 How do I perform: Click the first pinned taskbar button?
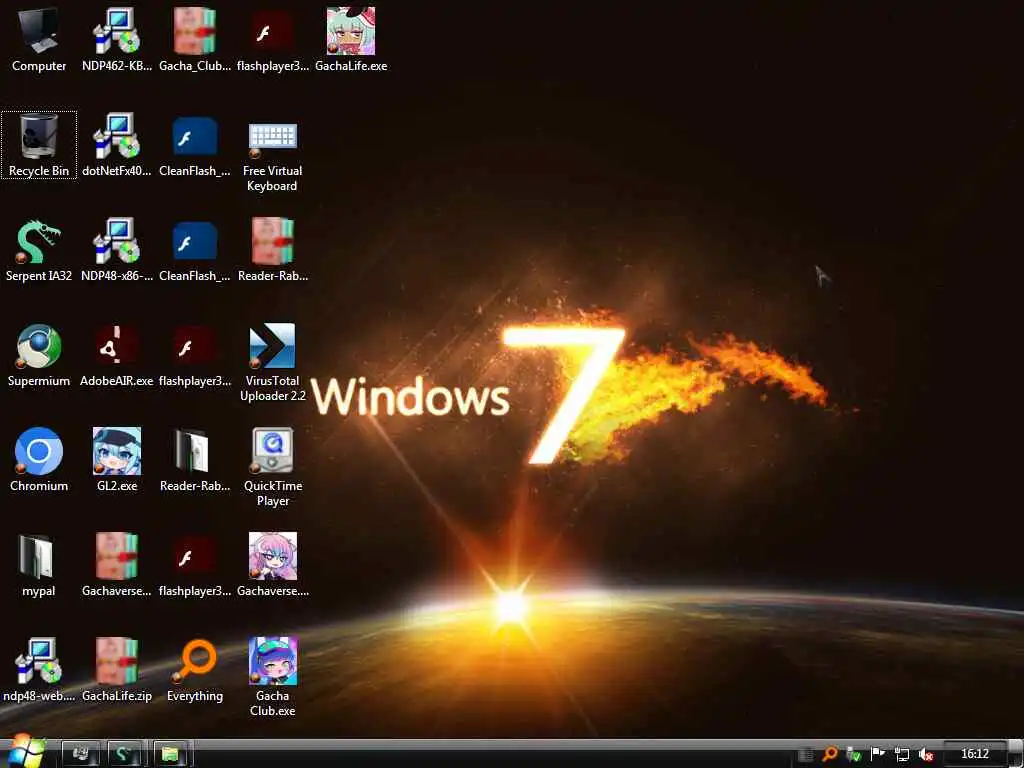coord(80,754)
